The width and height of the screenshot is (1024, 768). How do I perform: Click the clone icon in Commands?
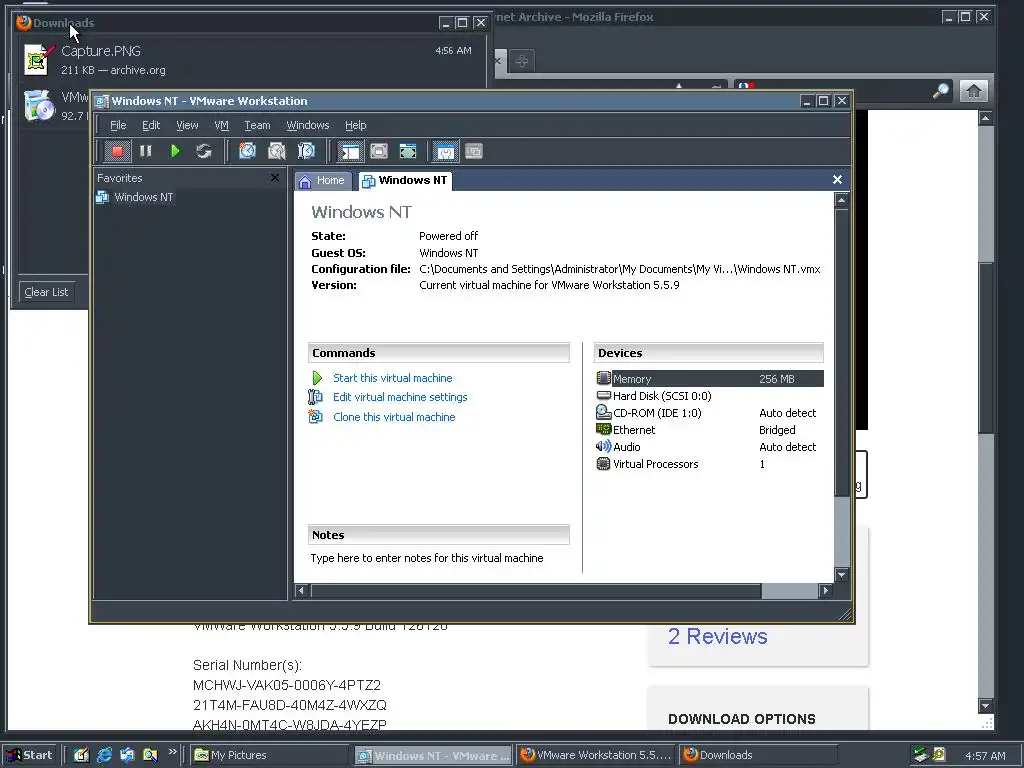coord(315,417)
